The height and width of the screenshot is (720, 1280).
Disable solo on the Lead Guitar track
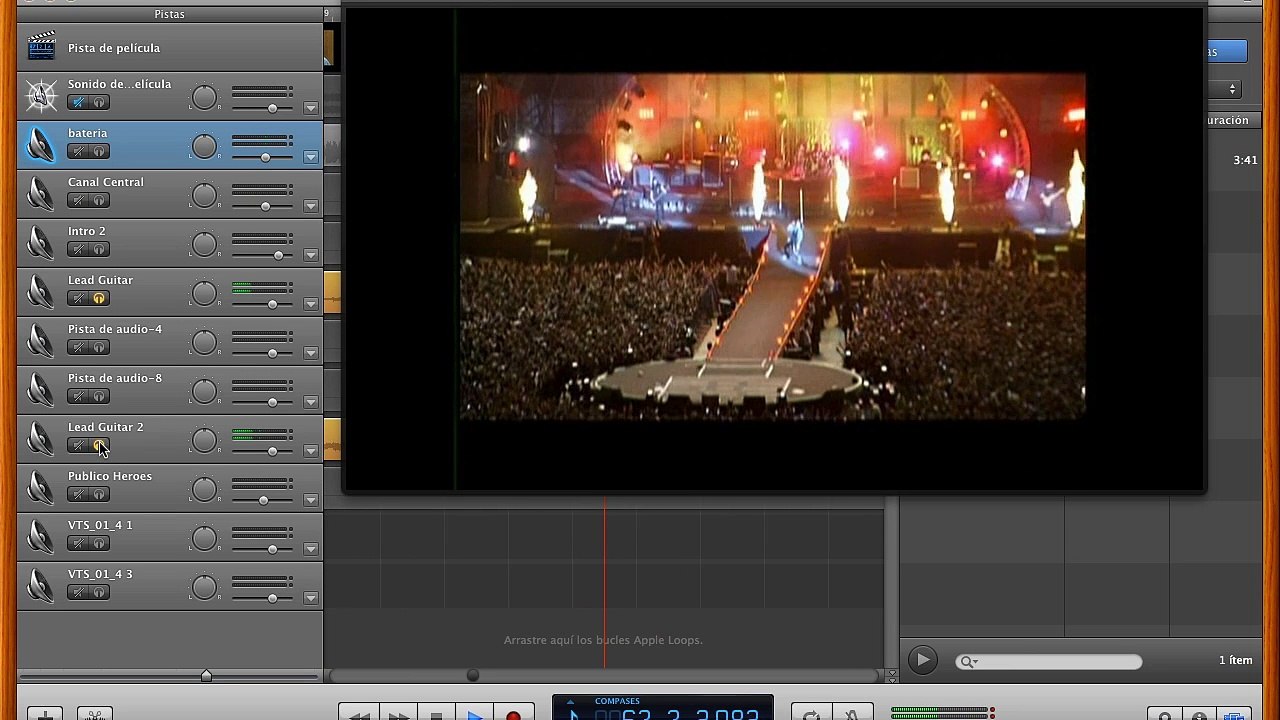(99, 298)
